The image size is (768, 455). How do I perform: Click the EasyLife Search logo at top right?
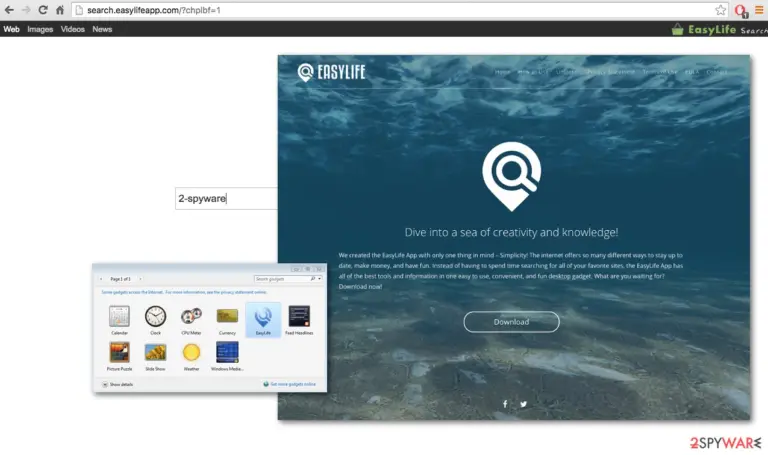pyautogui.click(x=719, y=29)
